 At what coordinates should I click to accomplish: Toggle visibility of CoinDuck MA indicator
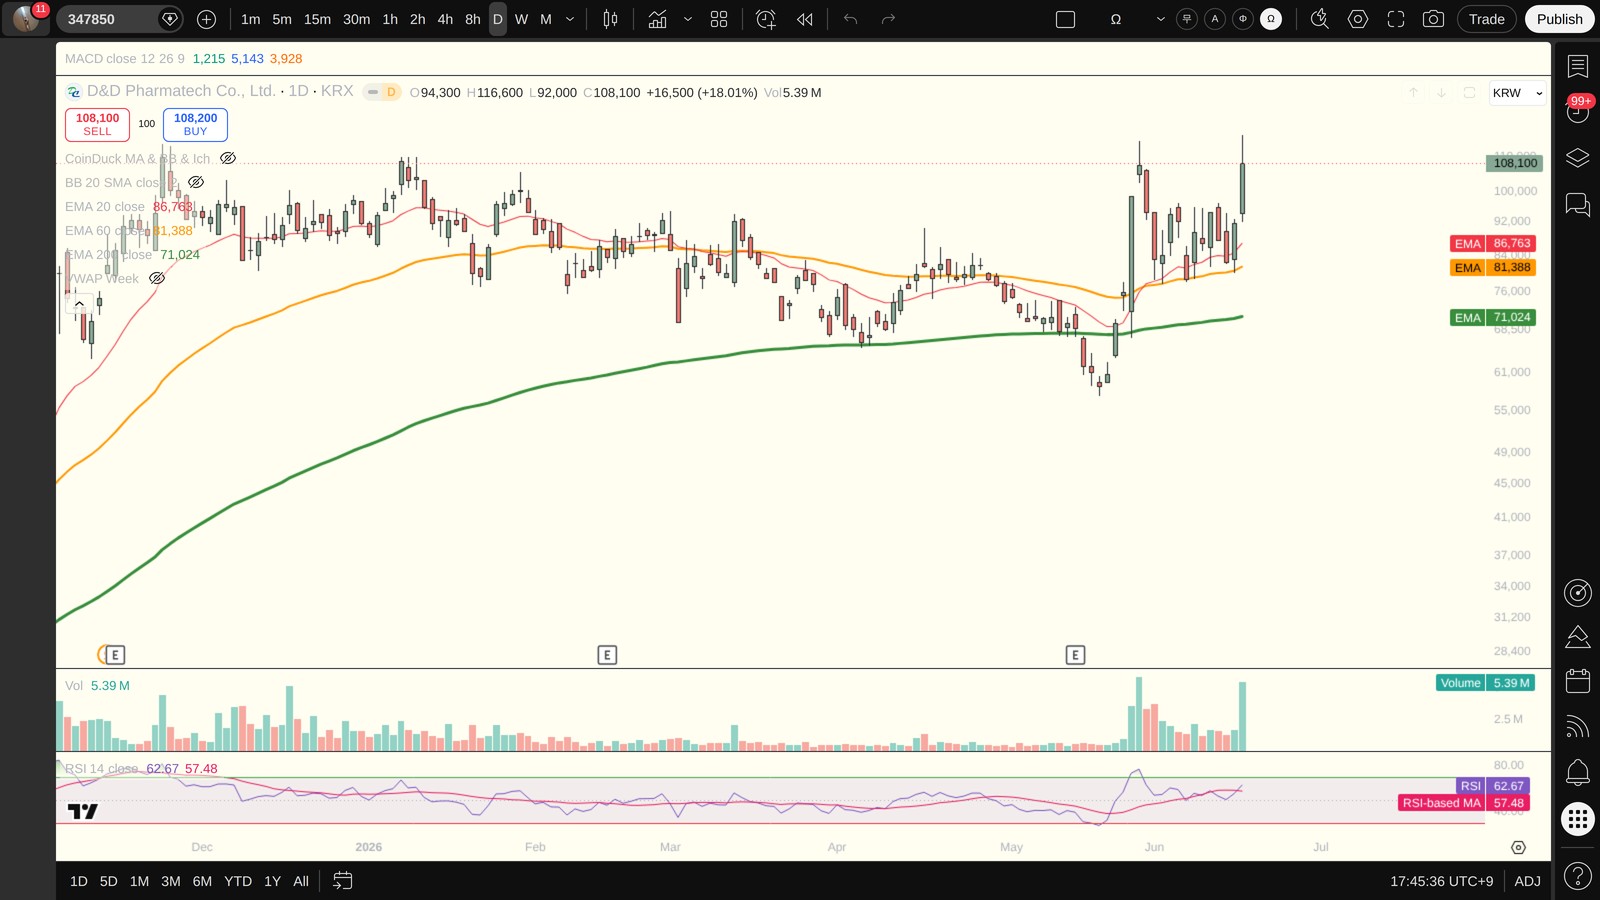tap(228, 158)
